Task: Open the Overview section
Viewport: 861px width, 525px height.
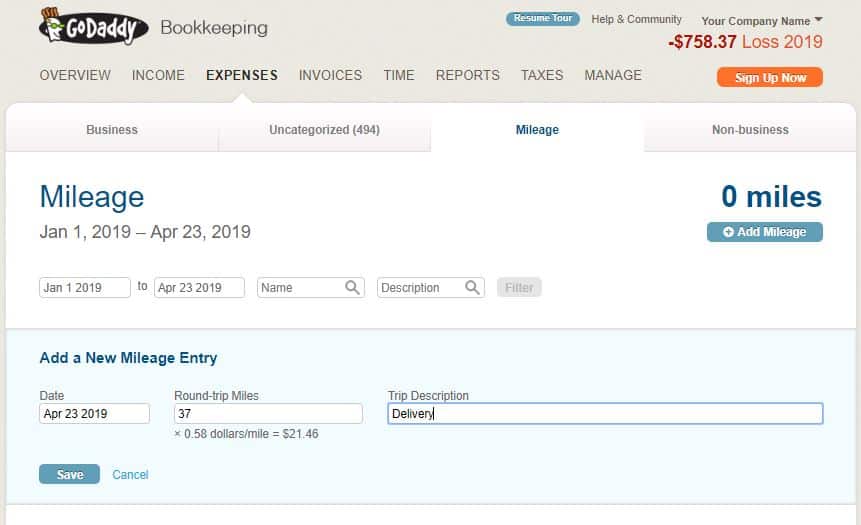Action: [75, 75]
